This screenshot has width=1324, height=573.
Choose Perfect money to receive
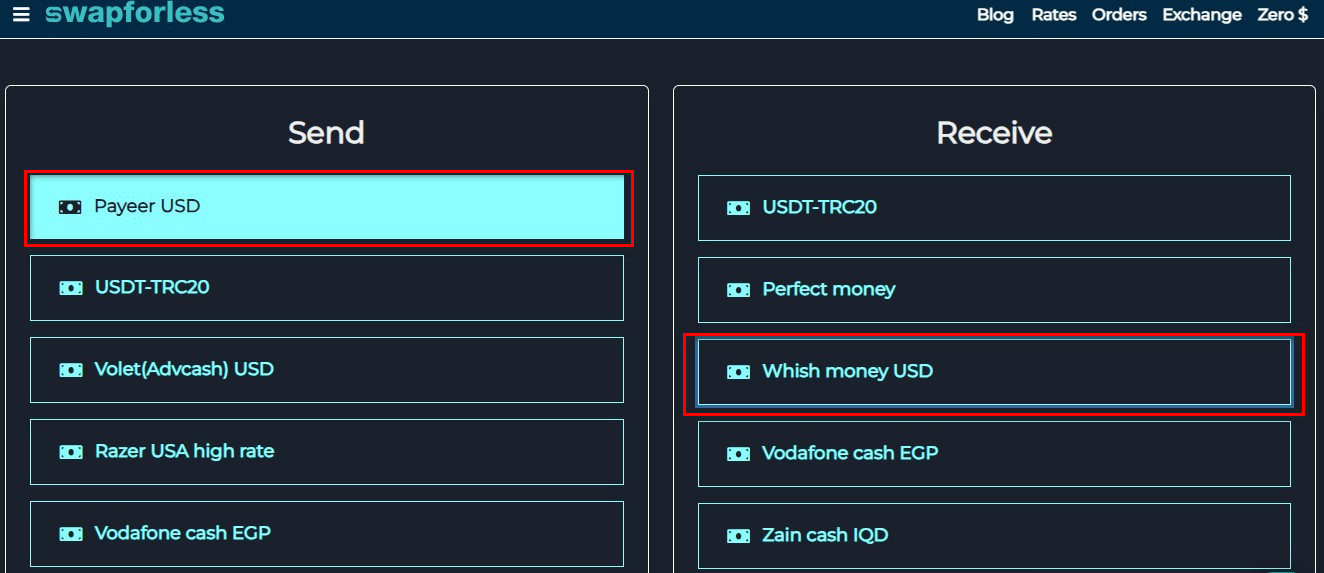click(994, 290)
